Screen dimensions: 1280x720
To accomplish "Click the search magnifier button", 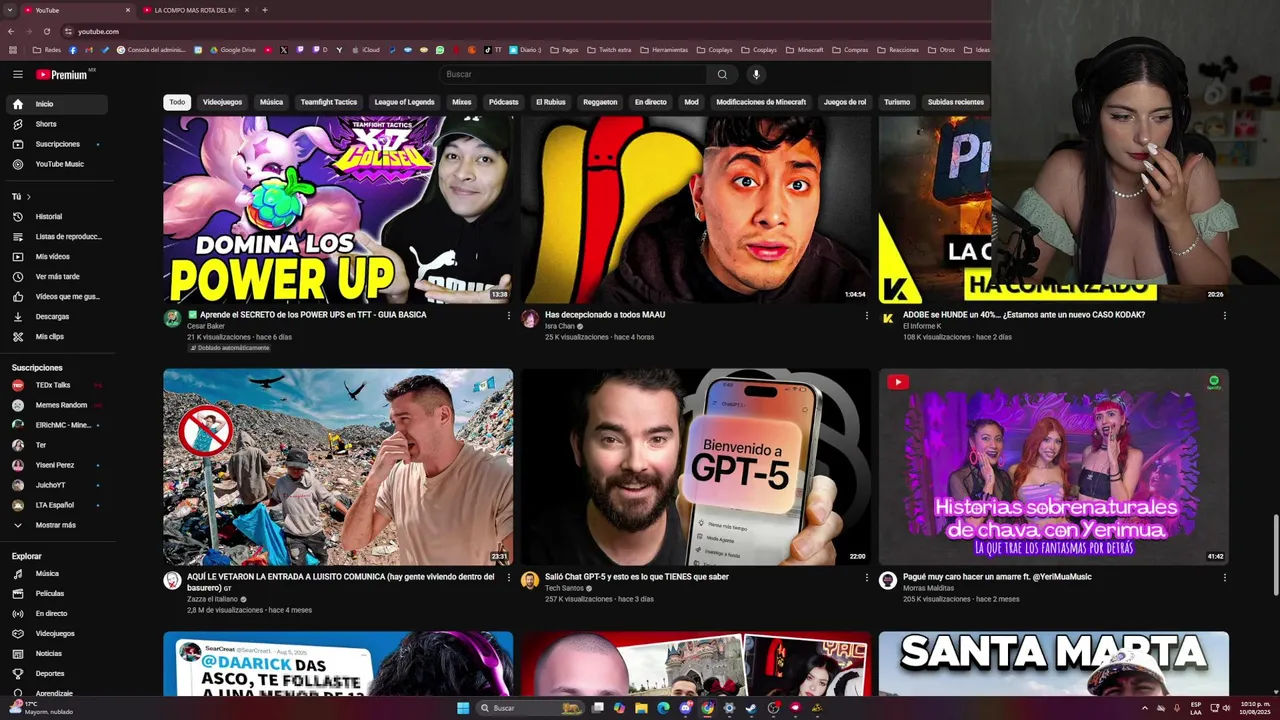I will pos(722,74).
